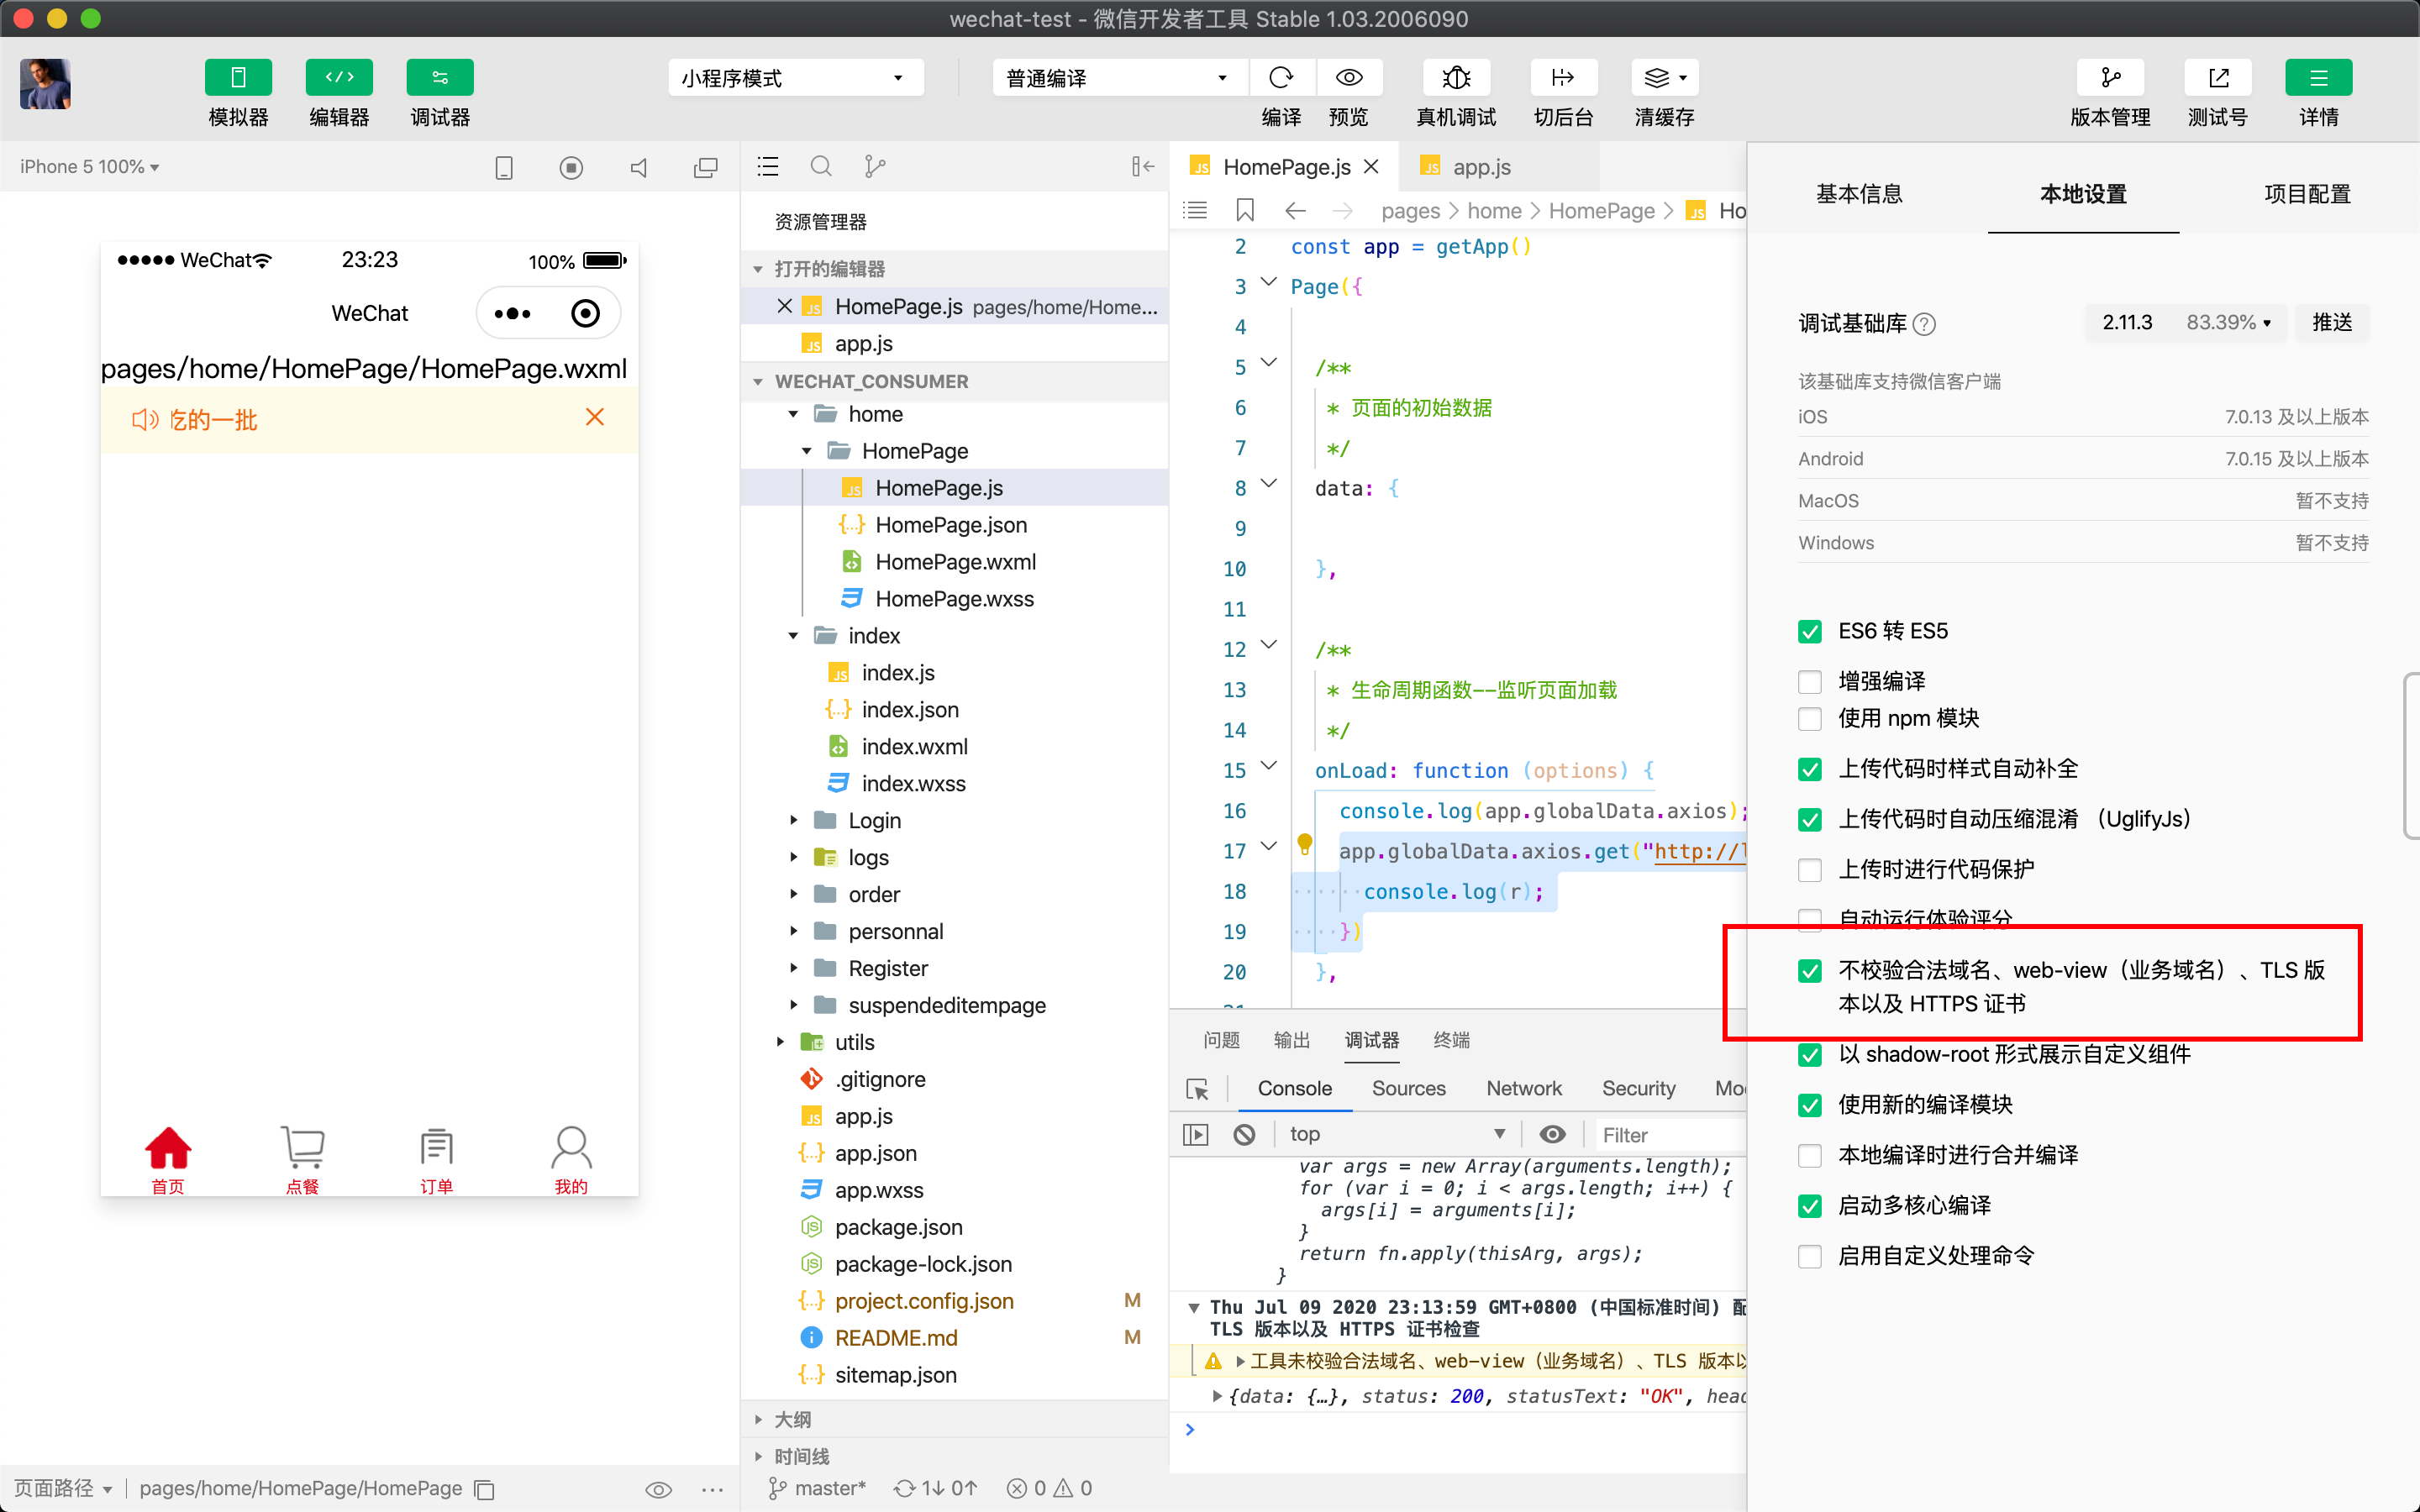Click the simulator device rotate phone icon
The width and height of the screenshot is (2420, 1512).
(x=504, y=168)
